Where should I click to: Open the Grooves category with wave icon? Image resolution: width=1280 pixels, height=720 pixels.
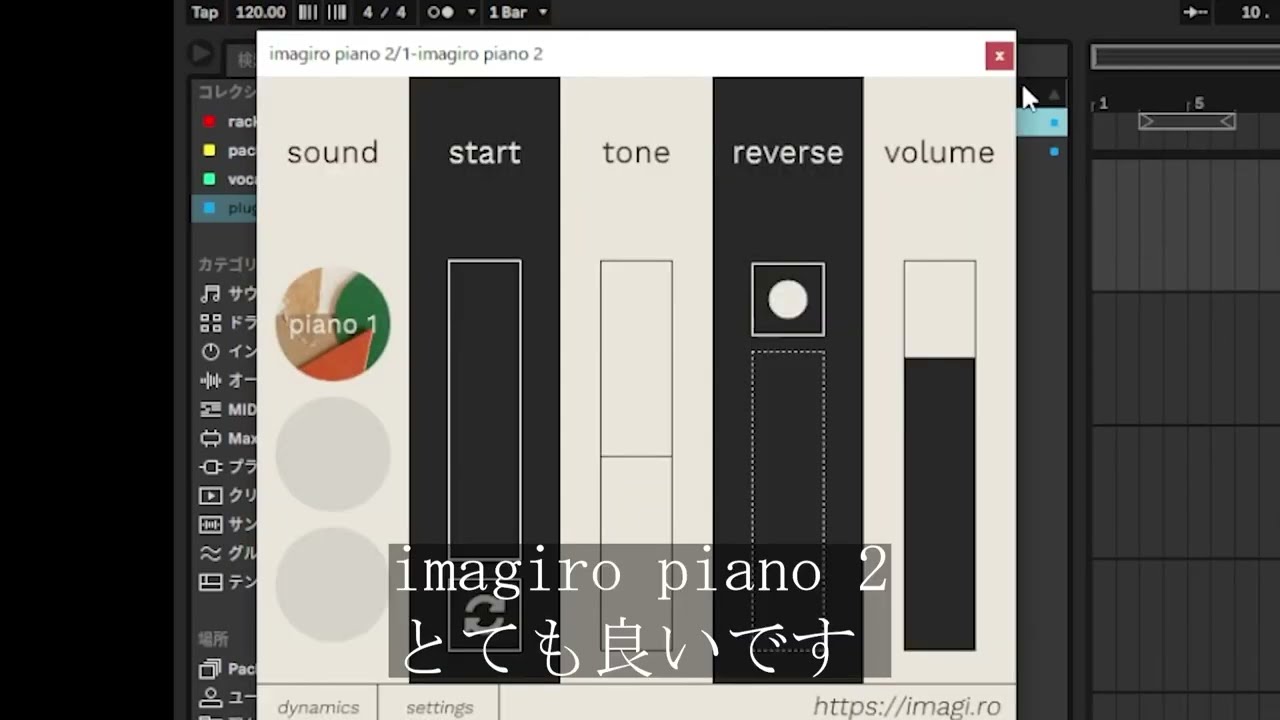click(x=227, y=553)
